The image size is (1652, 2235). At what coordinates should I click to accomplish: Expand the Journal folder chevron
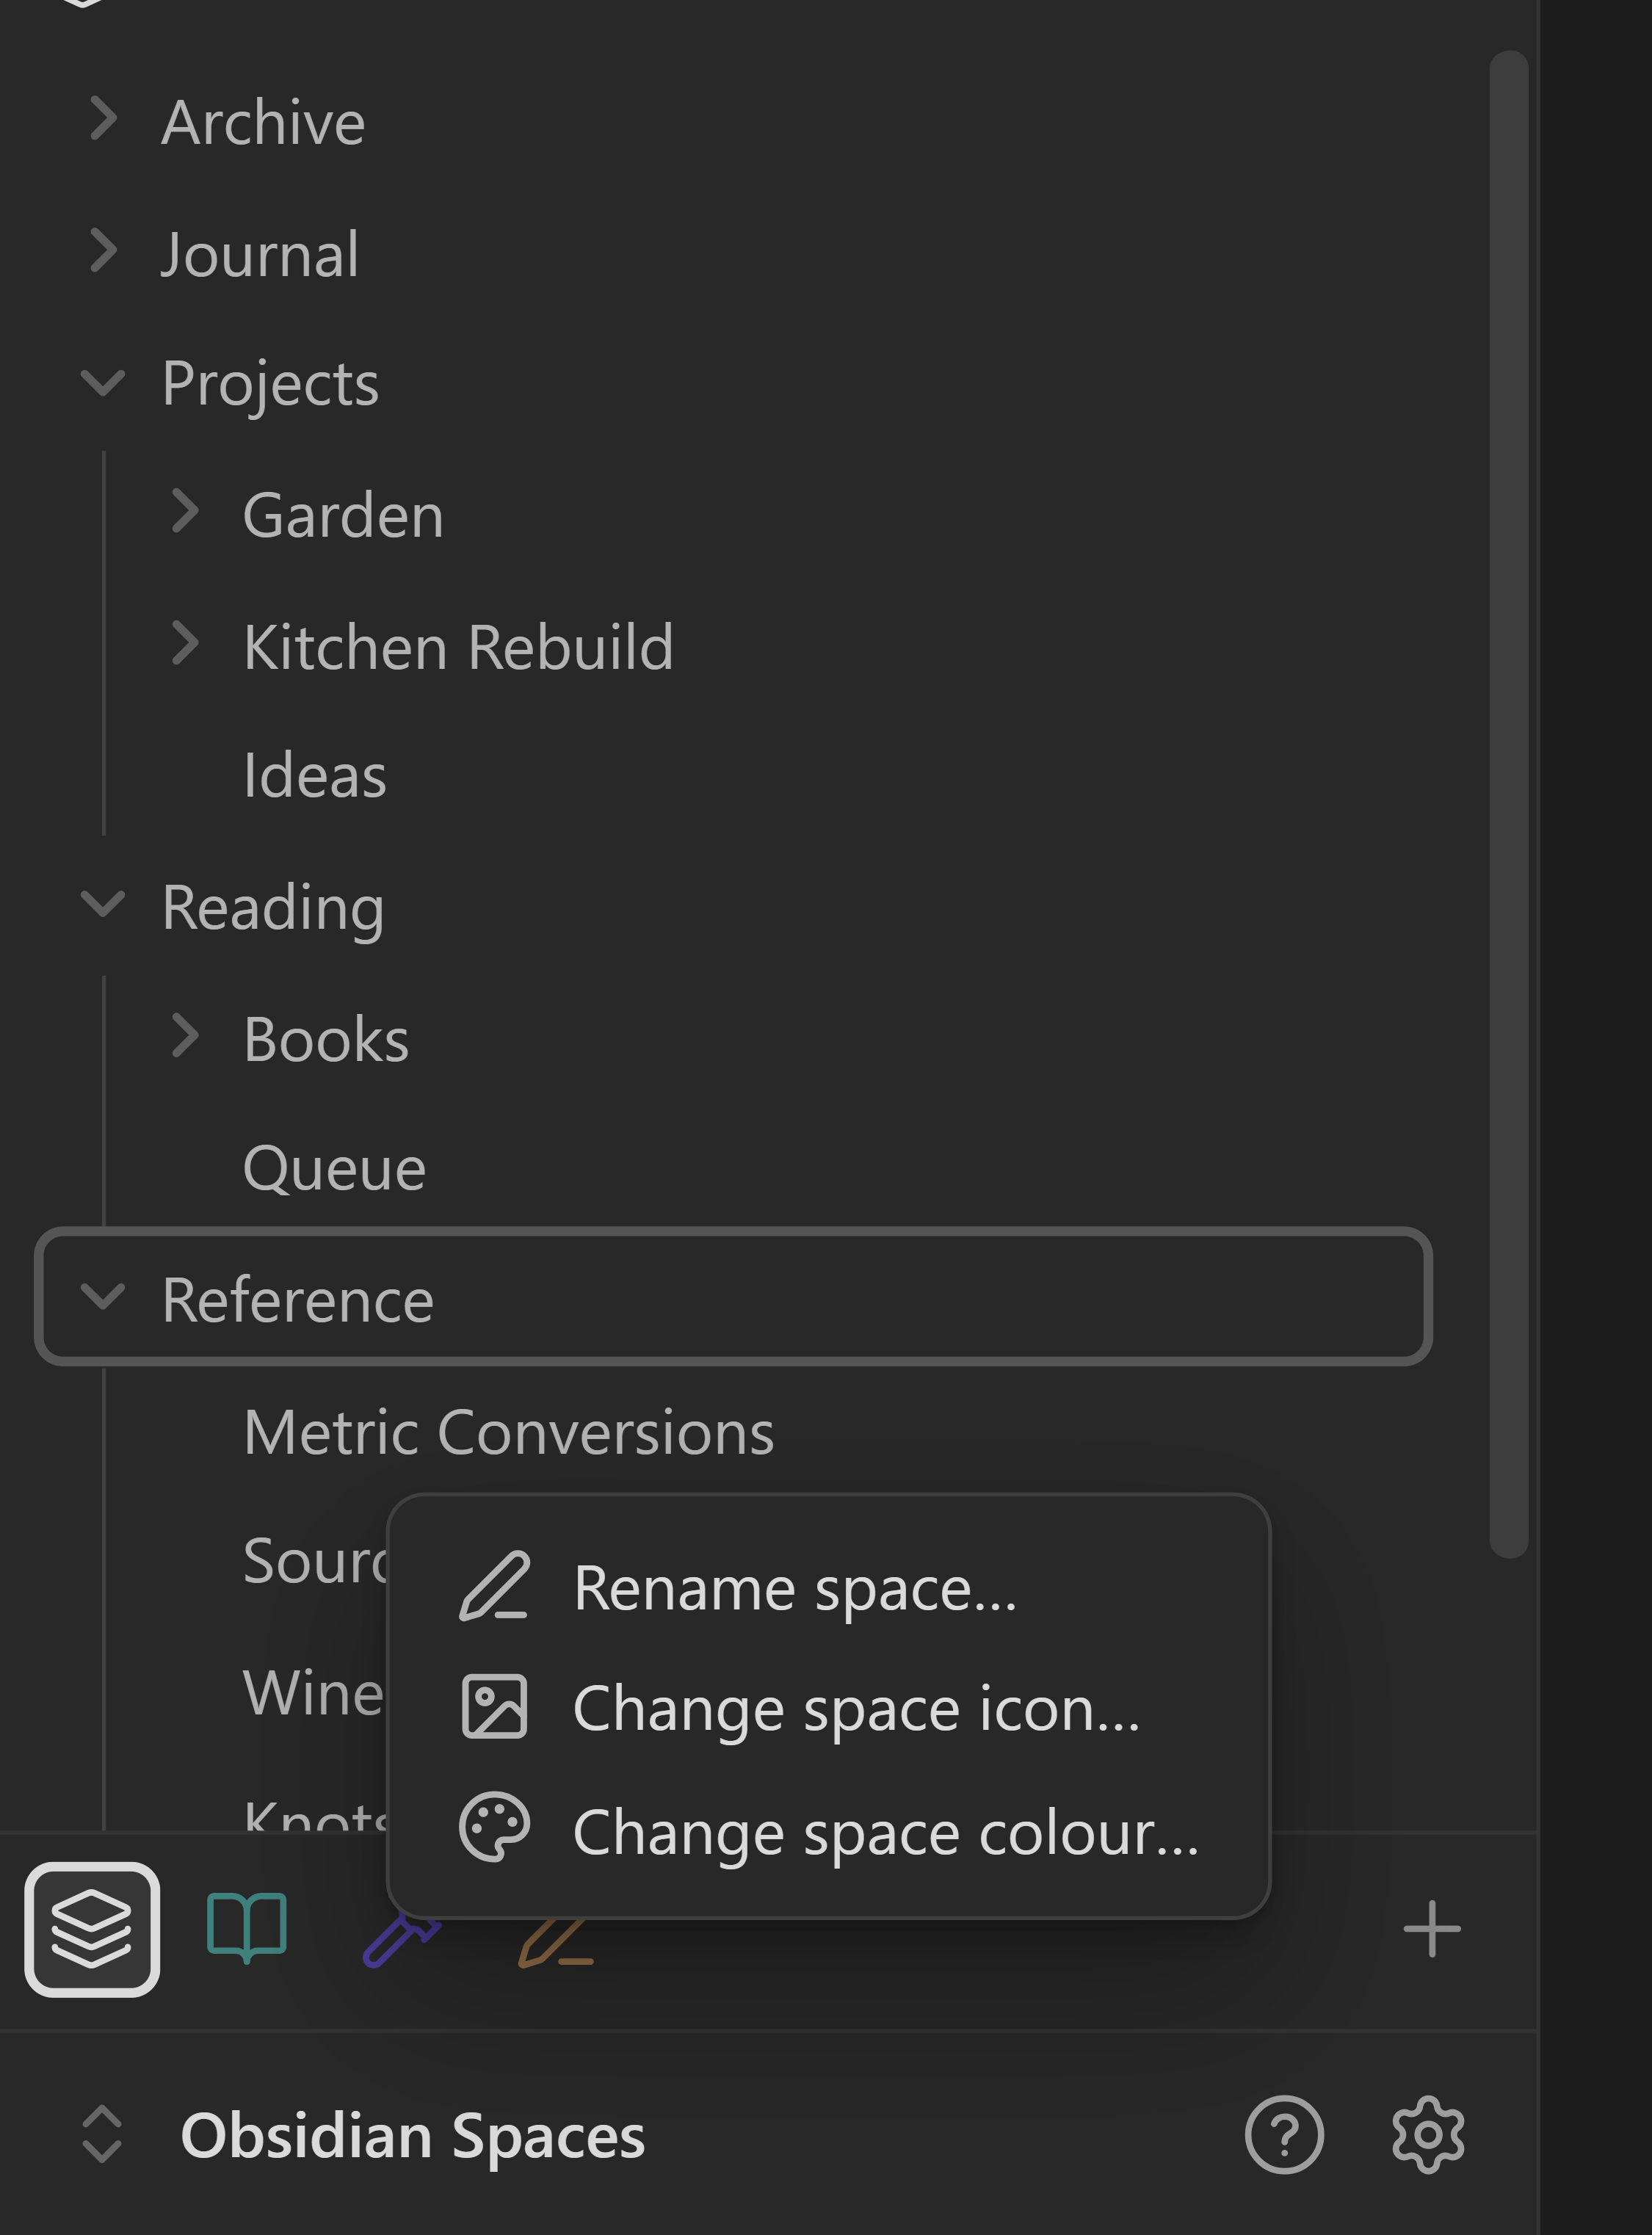pyautogui.click(x=103, y=250)
